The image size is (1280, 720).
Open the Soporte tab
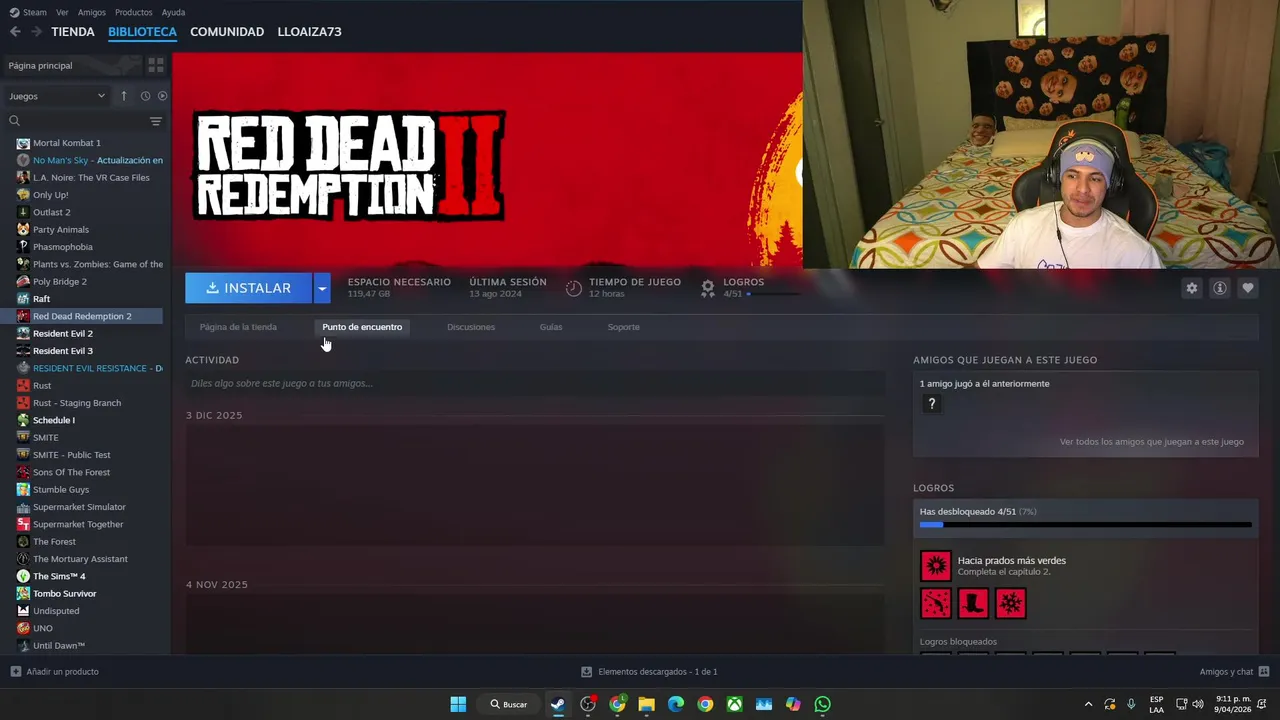pos(624,327)
